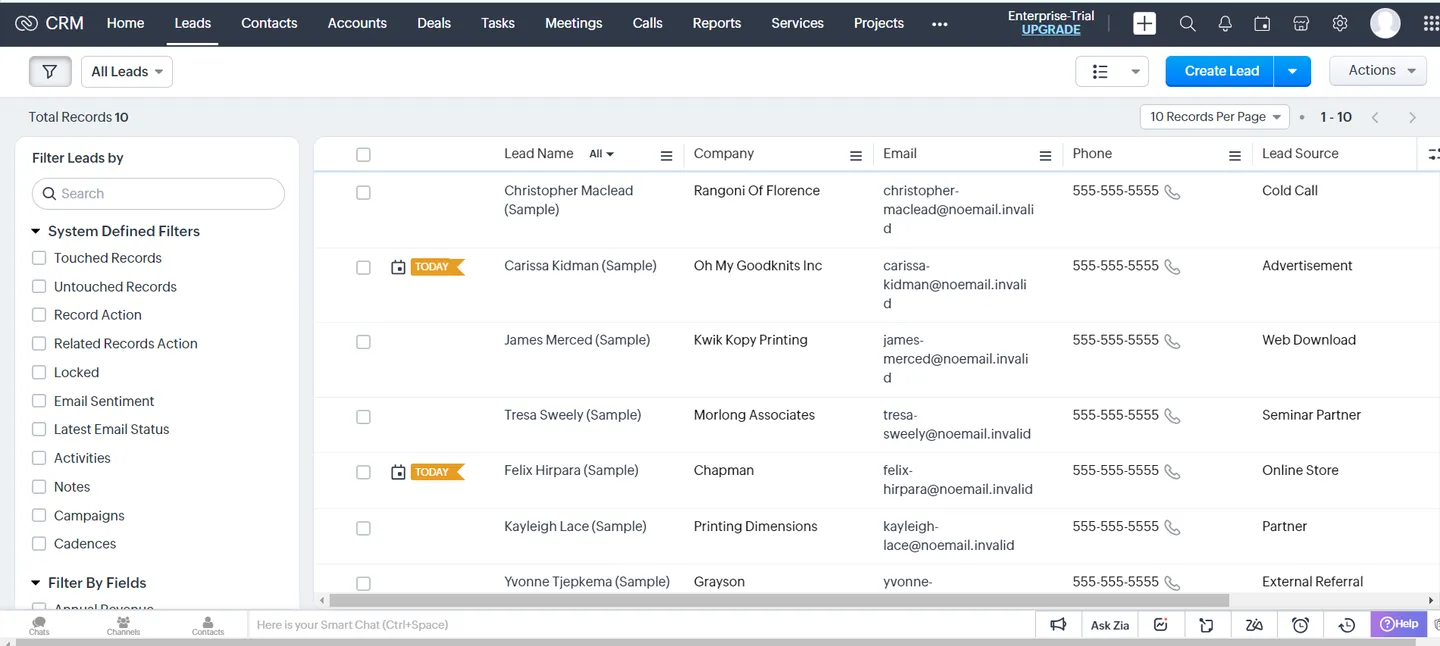Open the calendar icon in top bar
The height and width of the screenshot is (646, 1440).
[1262, 23]
